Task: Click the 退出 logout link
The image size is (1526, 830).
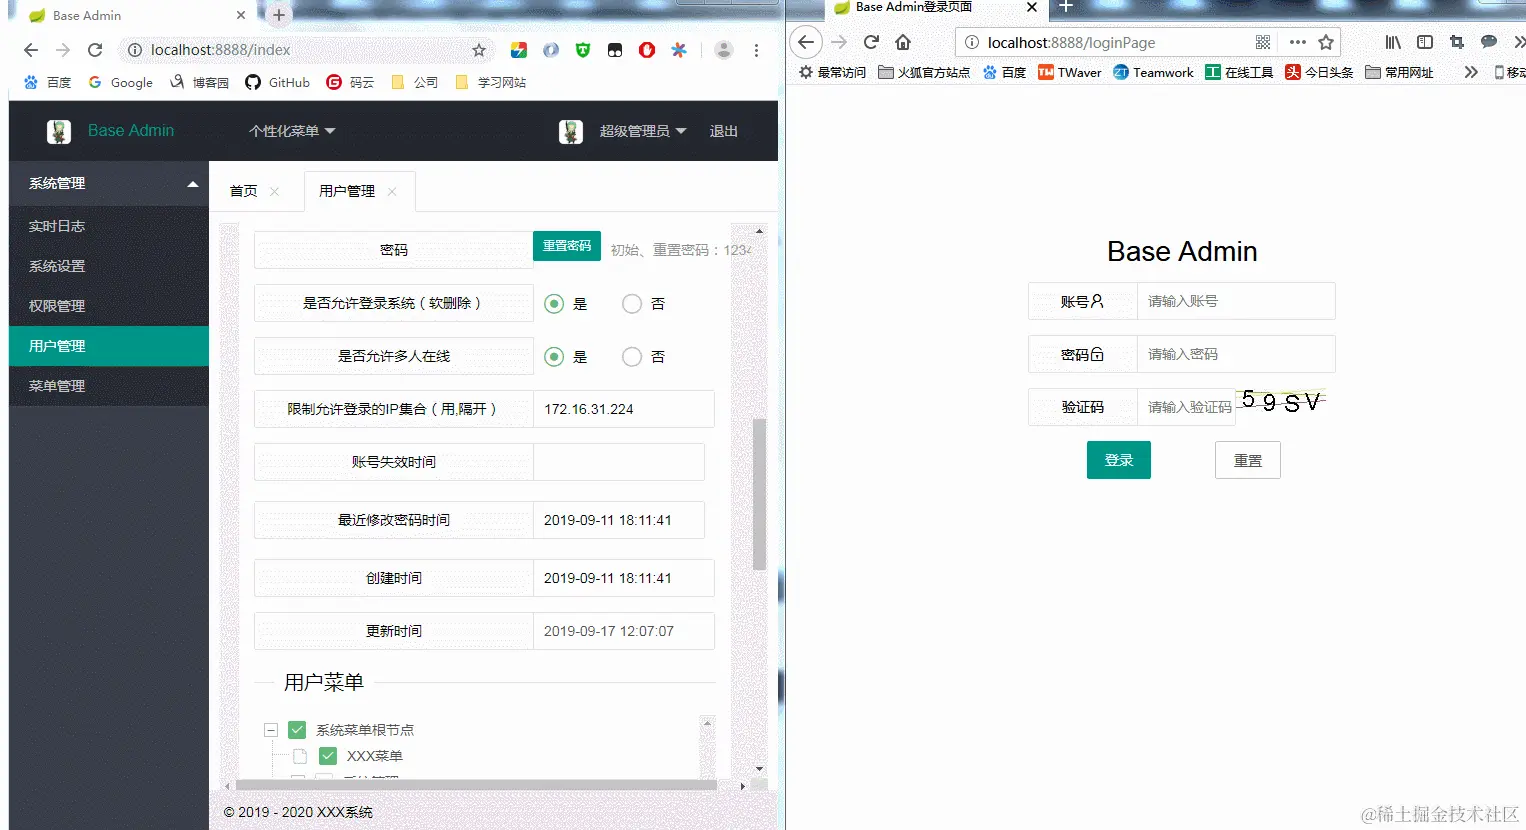Action: coord(723,131)
